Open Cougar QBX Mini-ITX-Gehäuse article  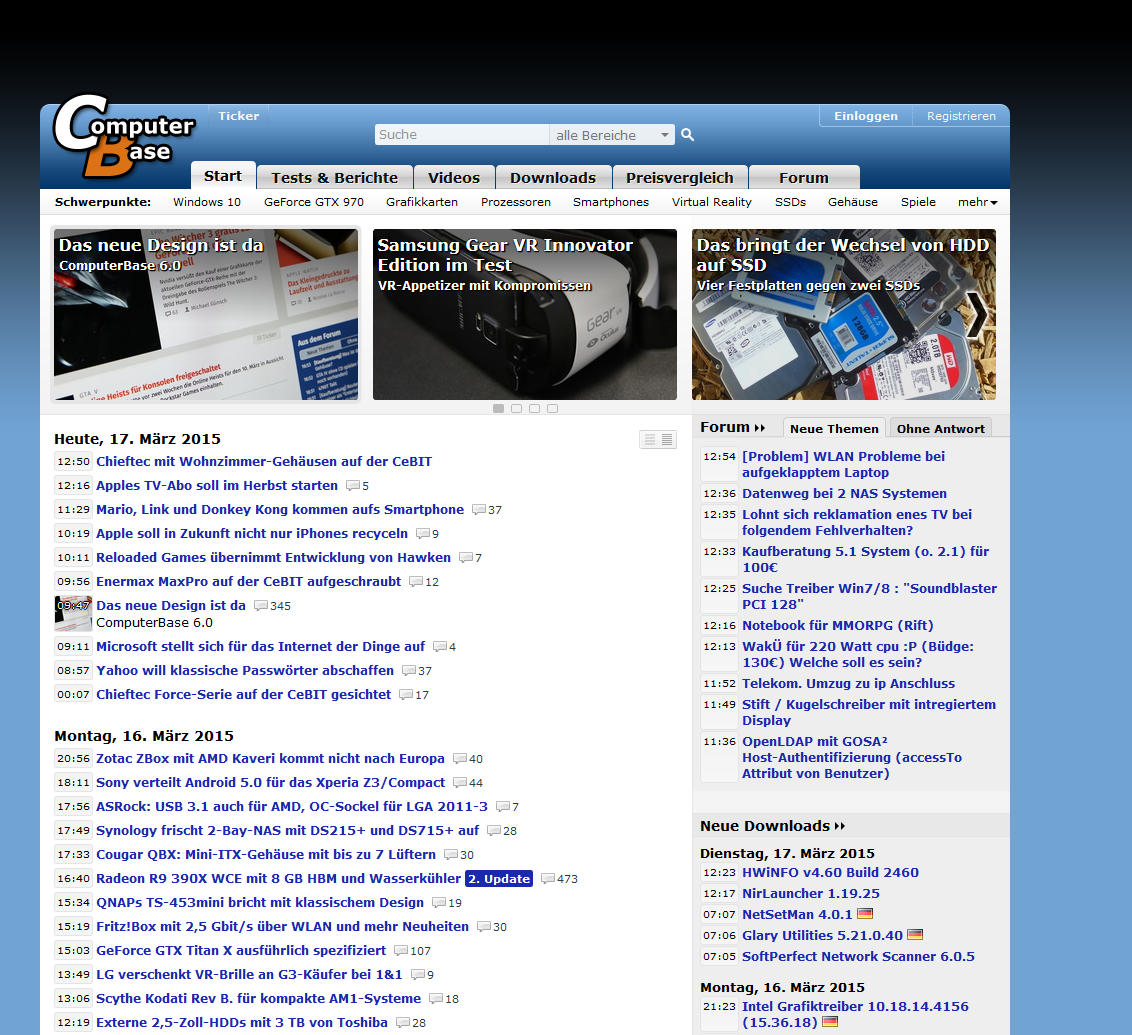coord(266,854)
